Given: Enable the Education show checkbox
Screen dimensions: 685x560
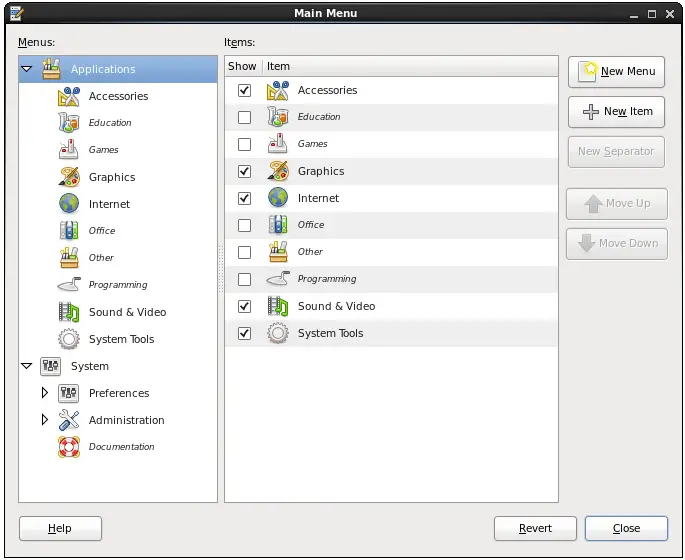Looking at the screenshot, I should pos(244,117).
